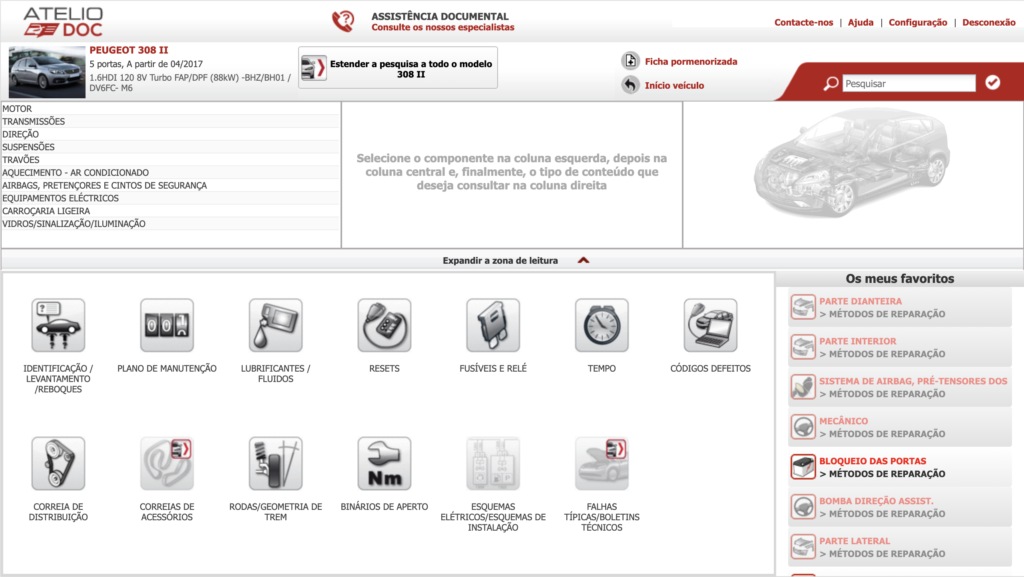The height and width of the screenshot is (577, 1024).
Task: Click Estender a pesquisa a todo o modelo
Action: (398, 67)
